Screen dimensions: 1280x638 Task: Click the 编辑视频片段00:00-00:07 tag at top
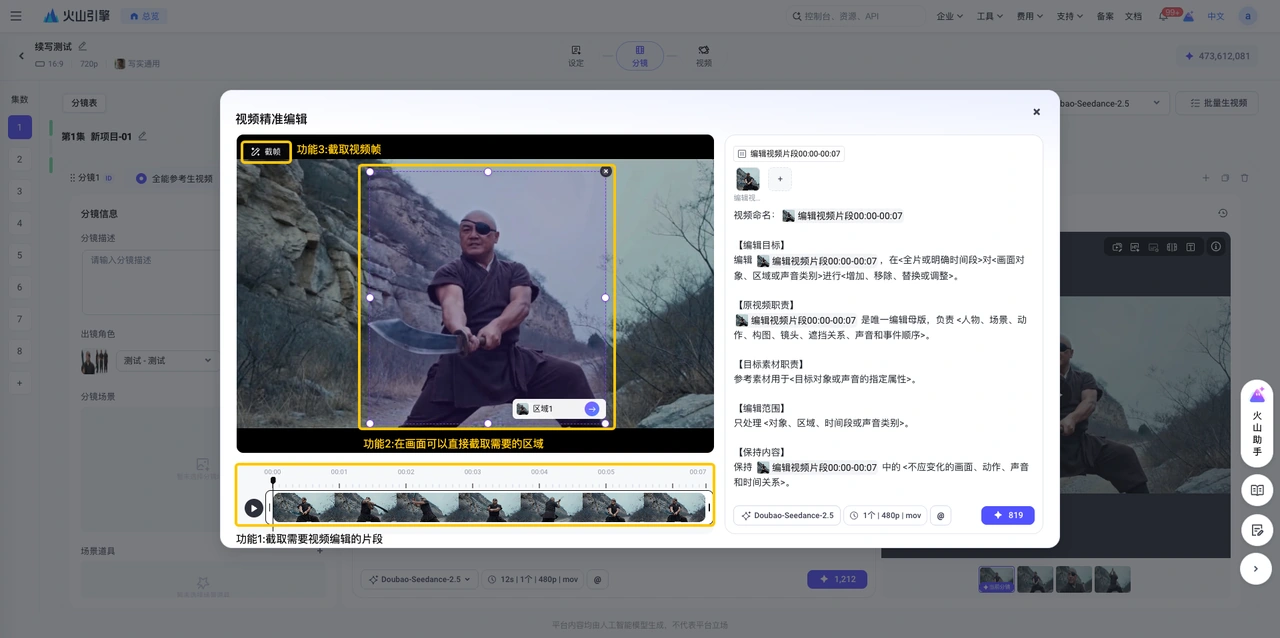point(788,154)
